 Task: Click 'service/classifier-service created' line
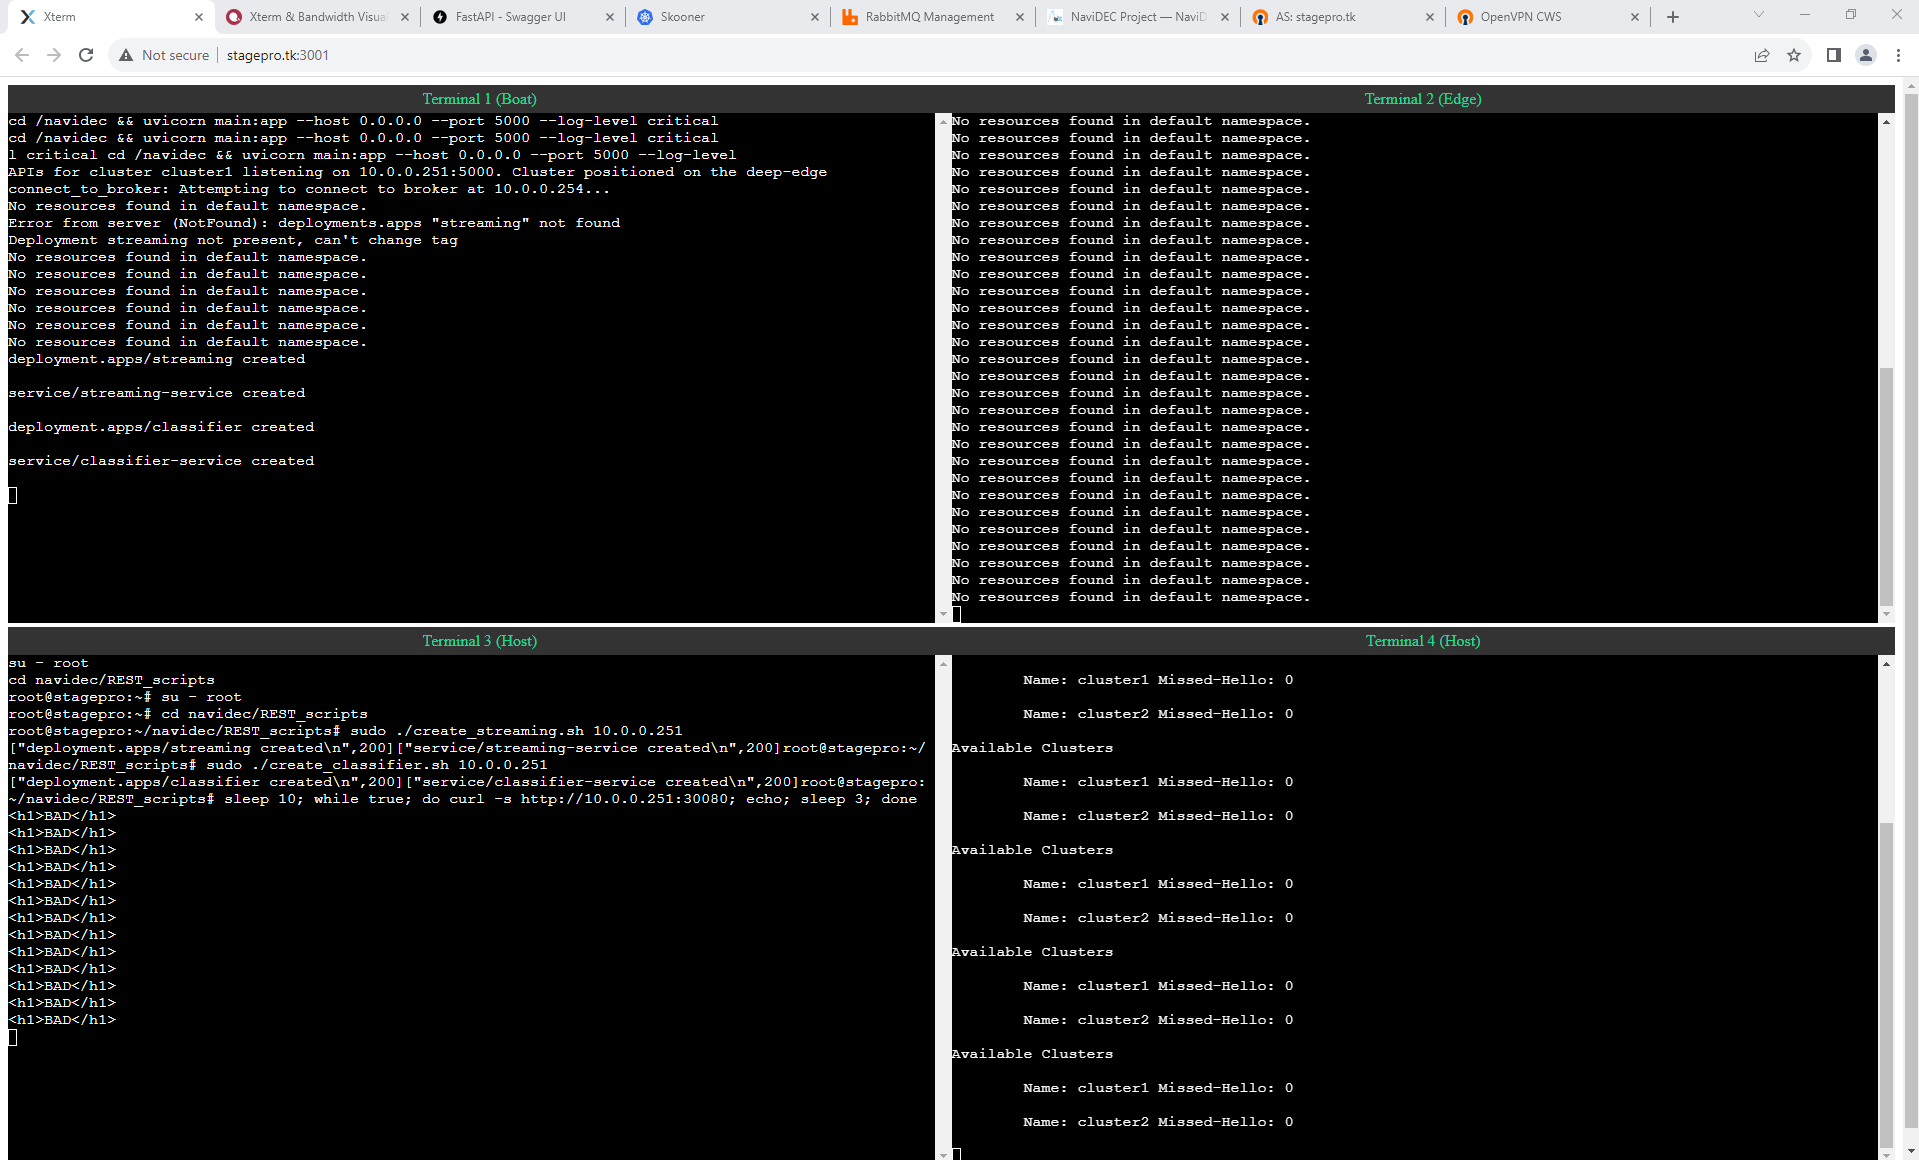pos(161,461)
